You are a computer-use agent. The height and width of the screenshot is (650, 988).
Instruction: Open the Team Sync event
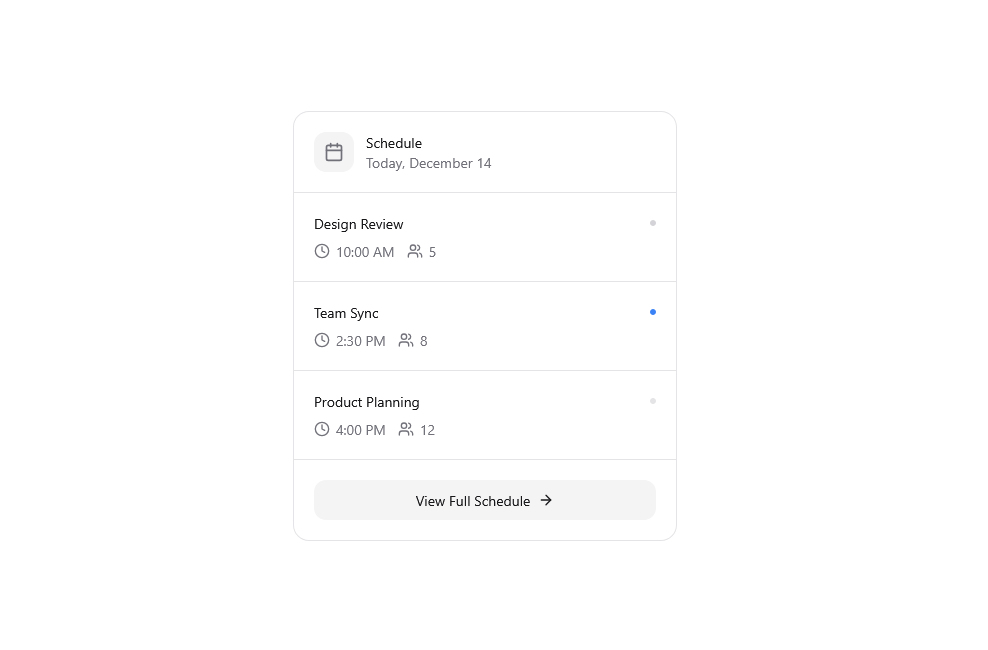point(485,326)
